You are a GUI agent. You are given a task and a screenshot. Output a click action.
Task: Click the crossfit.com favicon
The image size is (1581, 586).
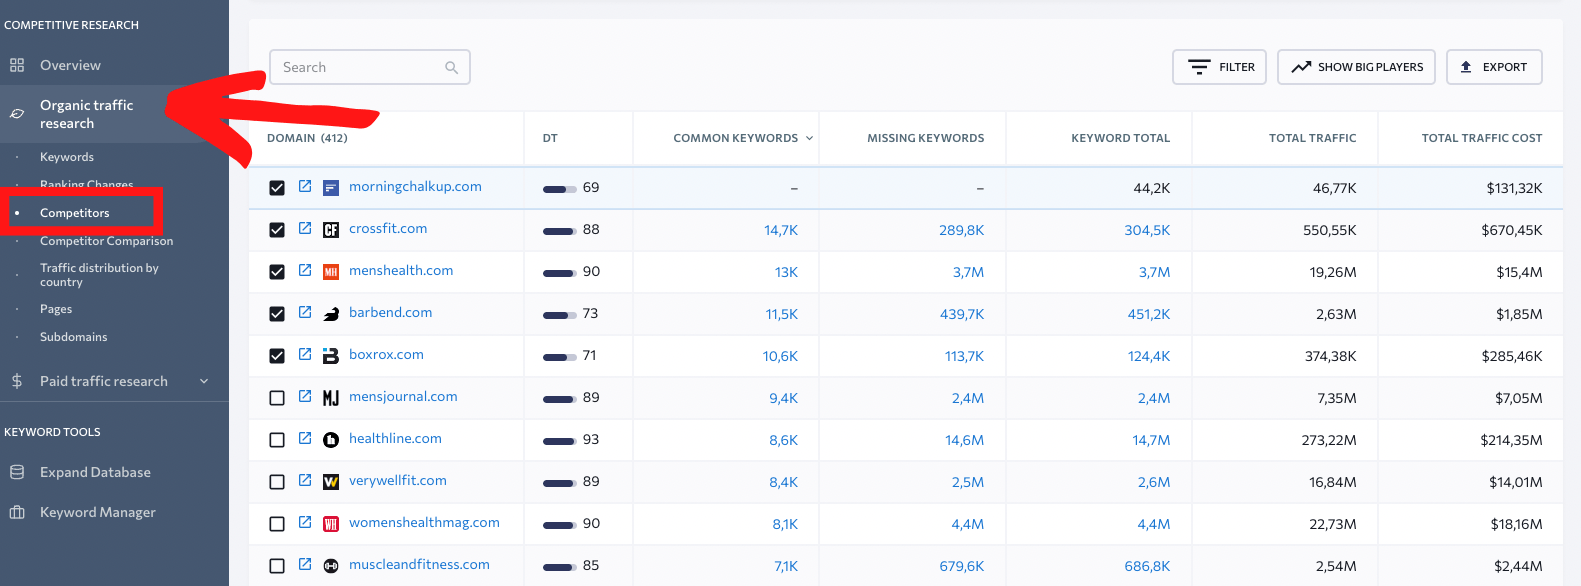pos(331,230)
